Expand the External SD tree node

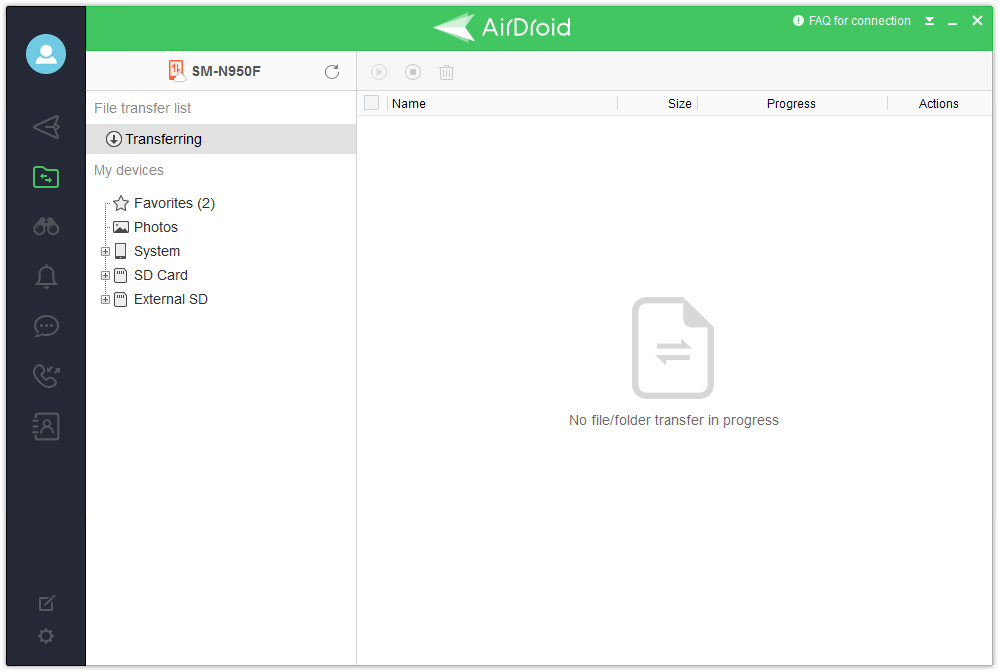click(105, 299)
